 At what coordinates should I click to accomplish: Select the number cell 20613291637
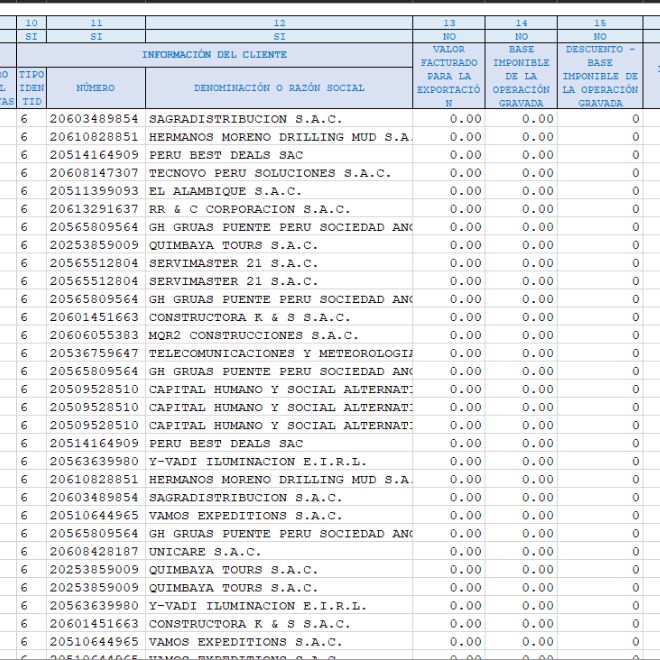[95, 209]
